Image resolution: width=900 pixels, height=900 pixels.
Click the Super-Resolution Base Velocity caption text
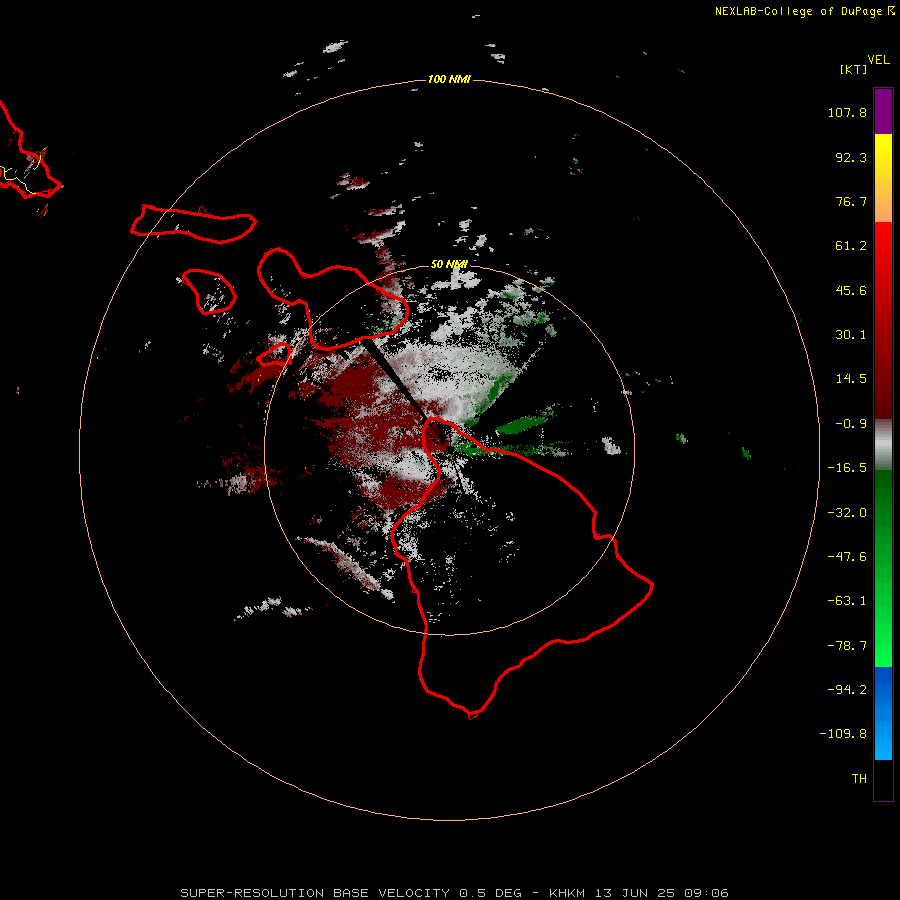click(455, 893)
